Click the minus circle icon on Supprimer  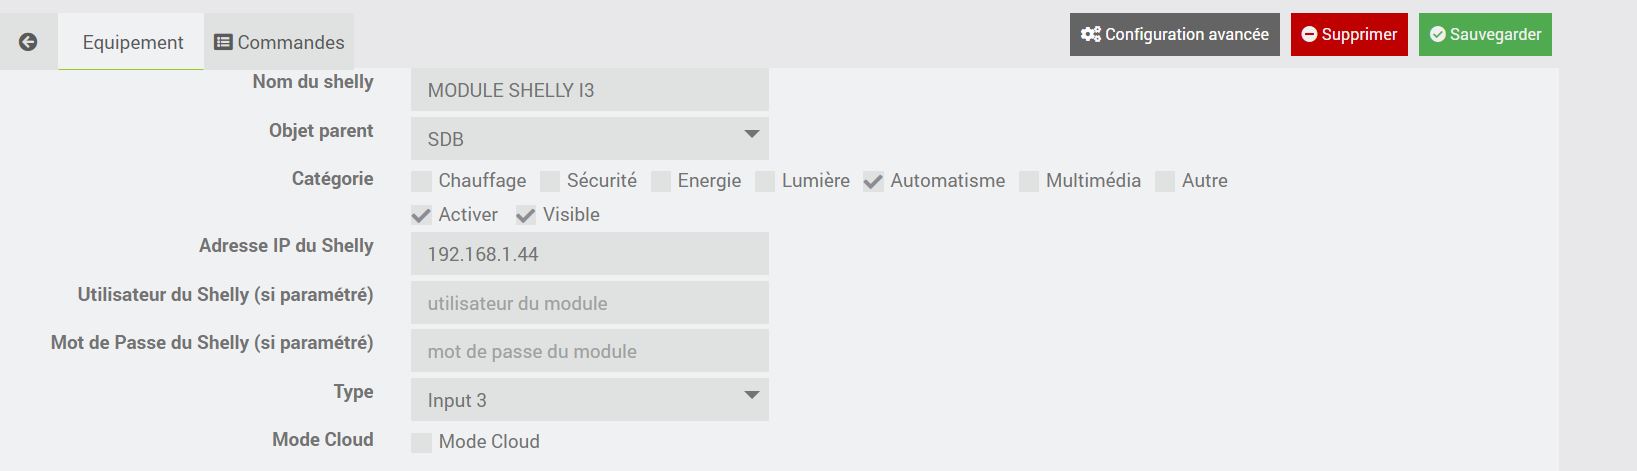(1309, 34)
